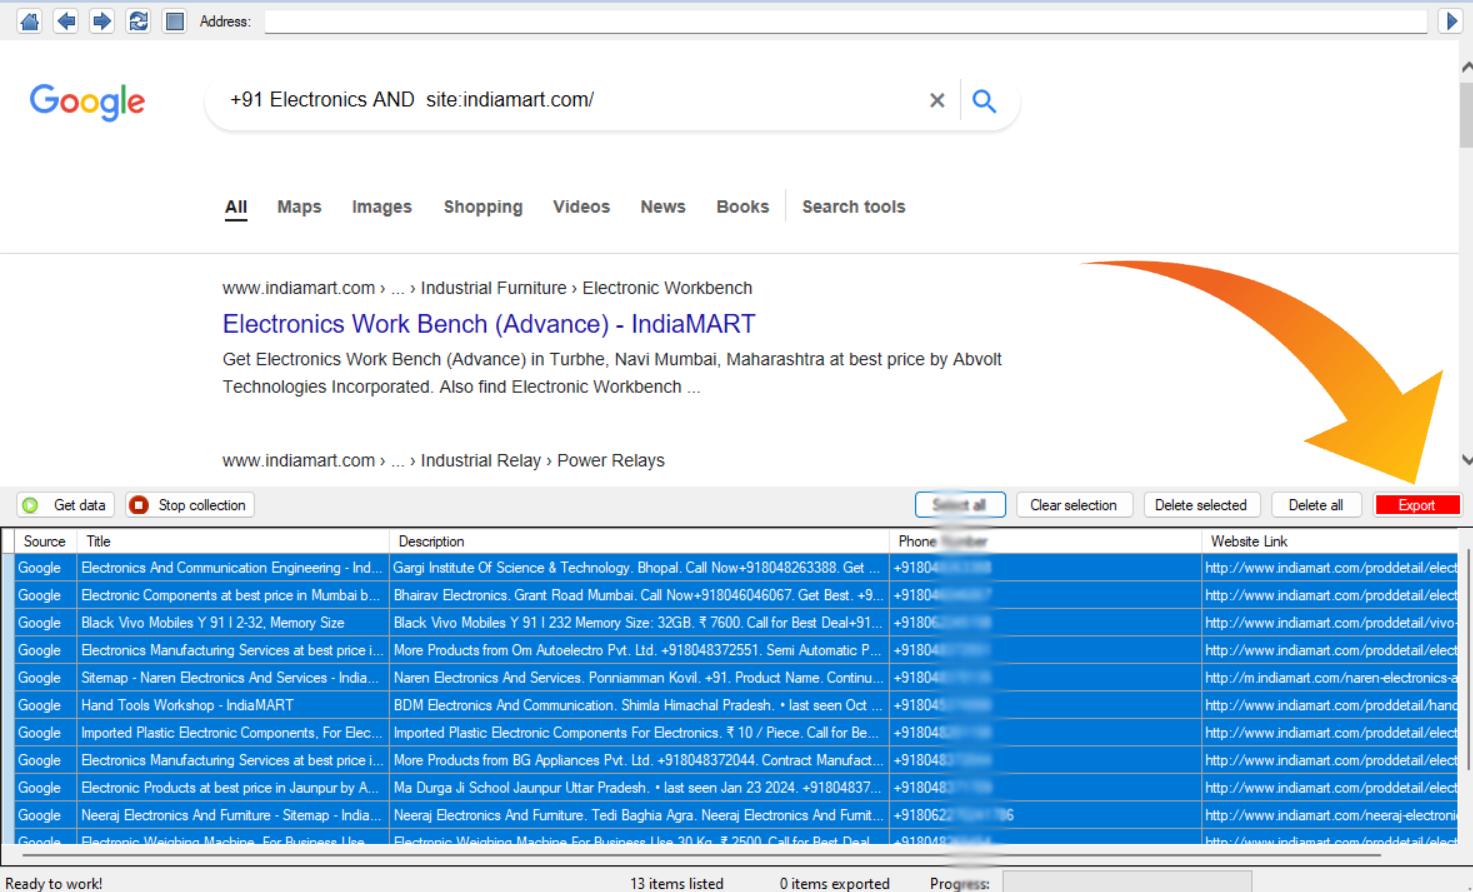Image resolution: width=1473 pixels, height=892 pixels.
Task: Go forward with the right arrow icon
Action: 102,21
